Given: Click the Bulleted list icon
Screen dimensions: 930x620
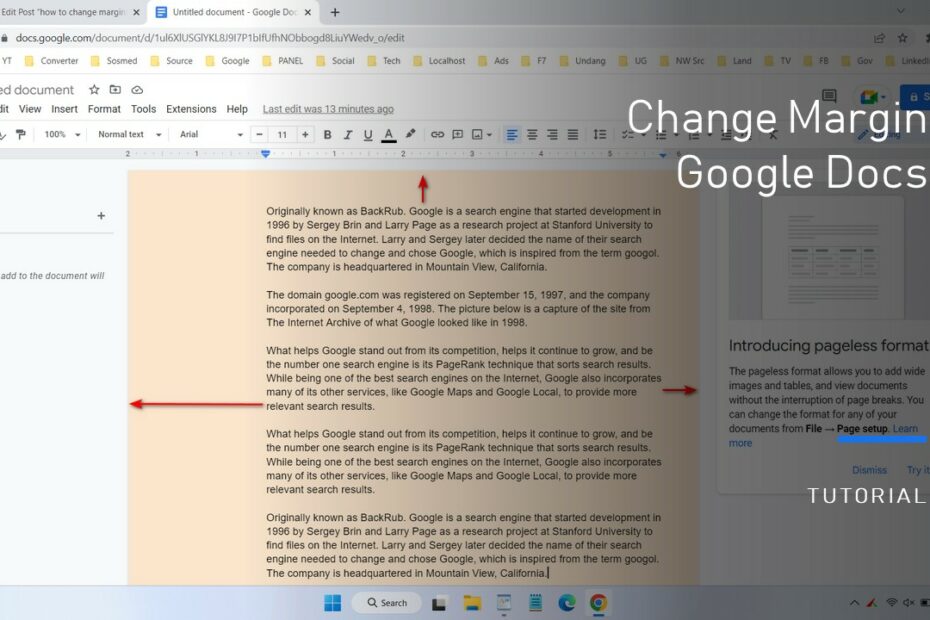Looking at the screenshot, I should point(661,135).
